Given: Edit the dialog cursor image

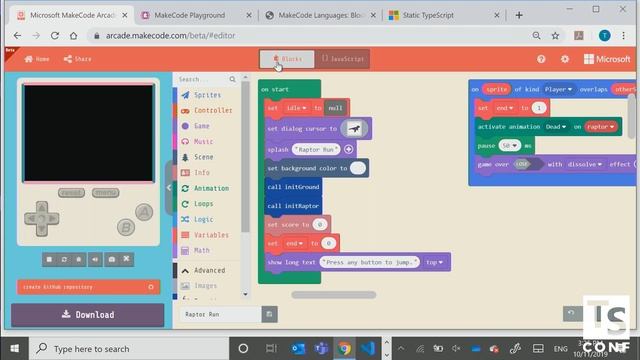Looking at the screenshot, I should (354, 129).
